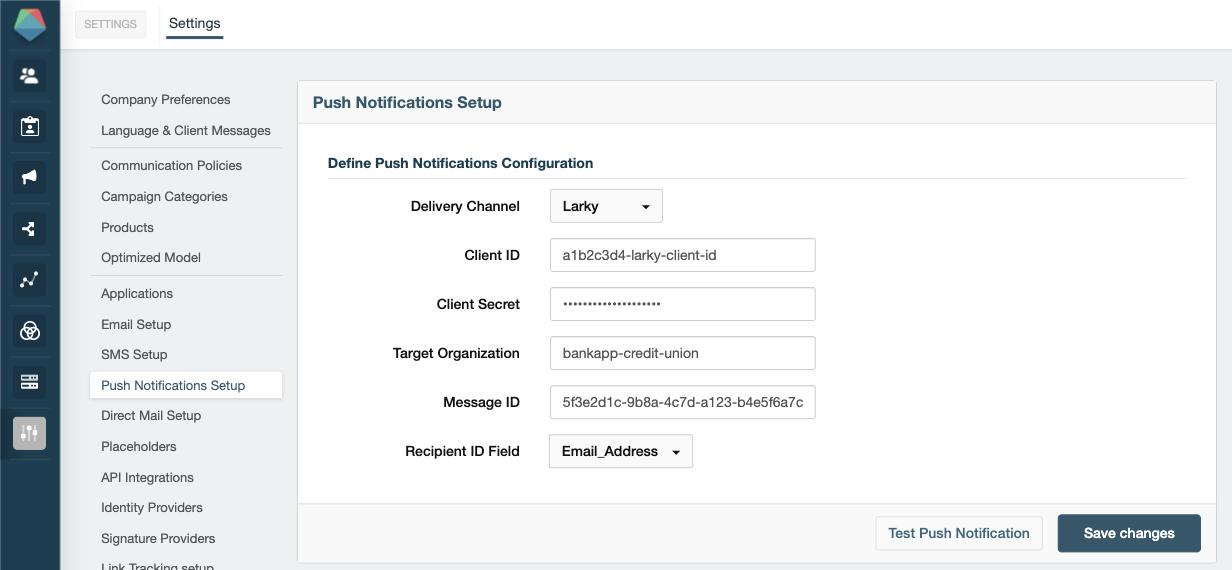Click into the Target Organization field
The height and width of the screenshot is (570, 1232).
tap(683, 353)
